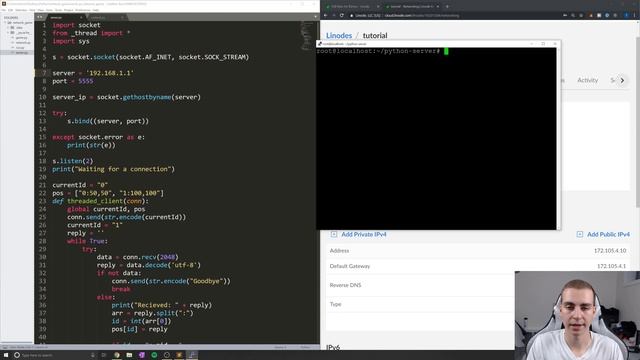Image resolution: width=640 pixels, height=360 pixels.
Task: Click the print "Waiting for a connection" line
Action: (113, 169)
